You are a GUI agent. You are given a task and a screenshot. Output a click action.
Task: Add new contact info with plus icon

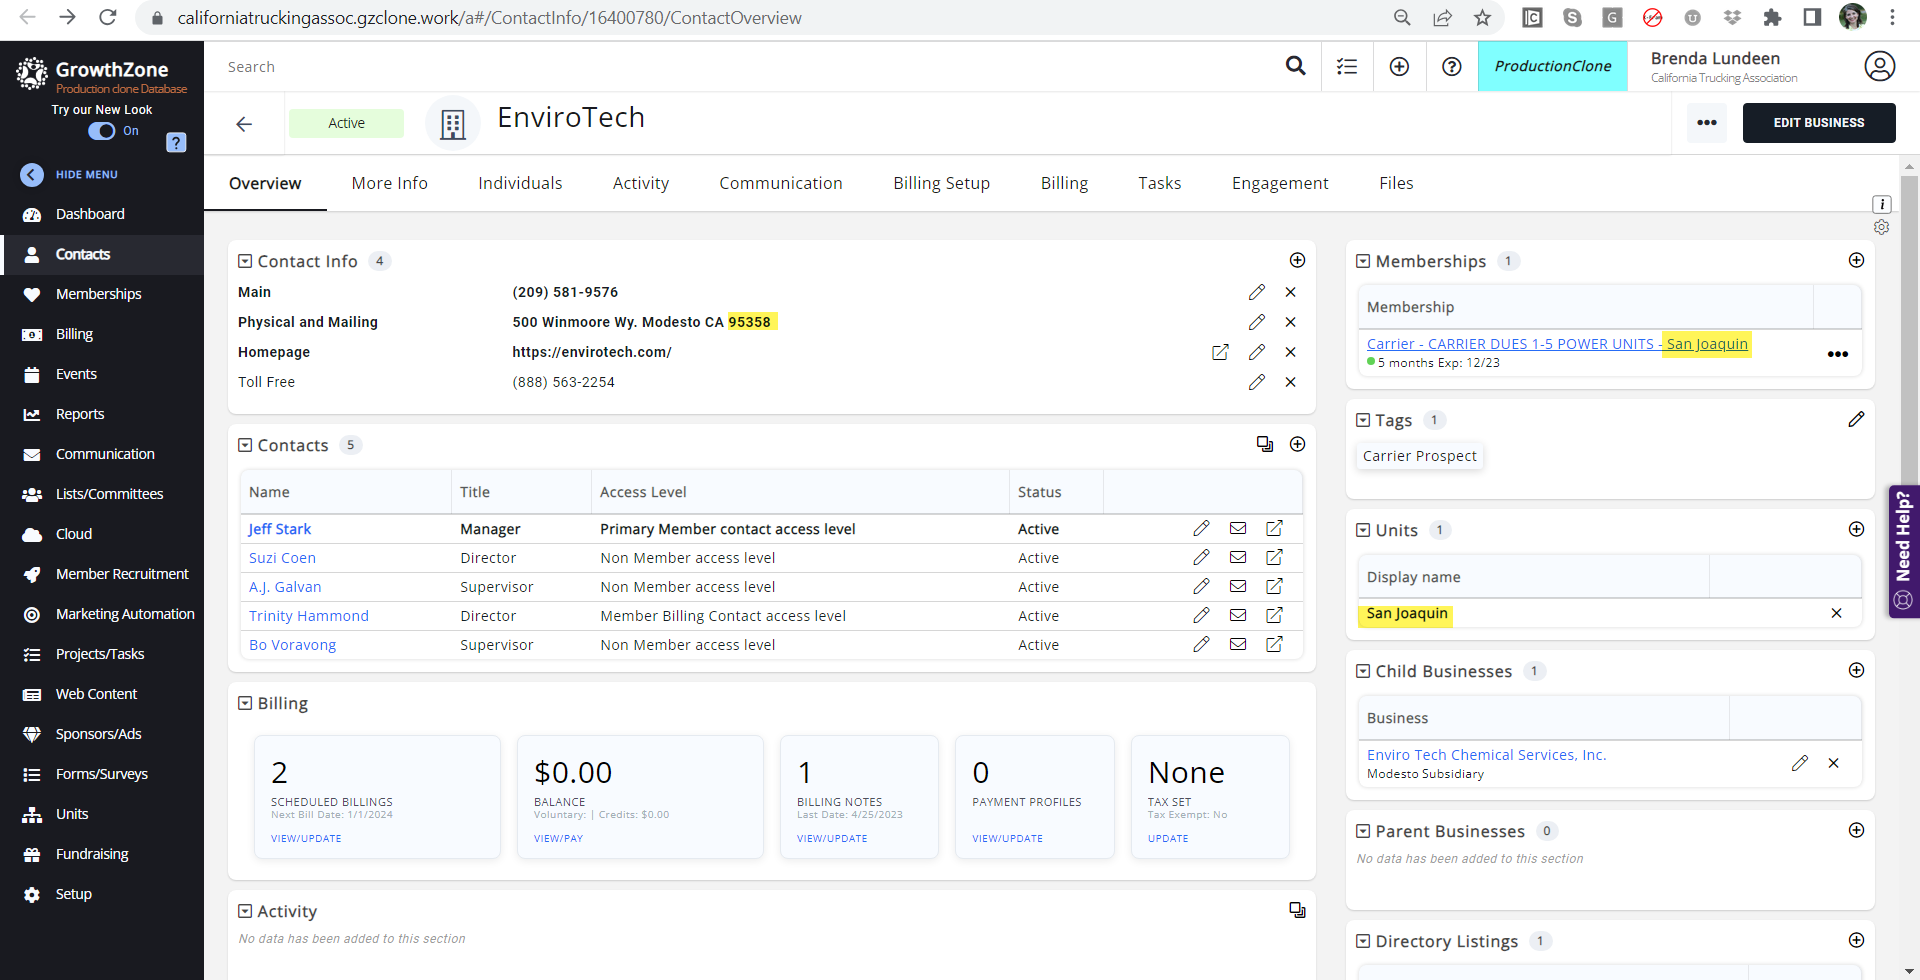pyautogui.click(x=1297, y=260)
